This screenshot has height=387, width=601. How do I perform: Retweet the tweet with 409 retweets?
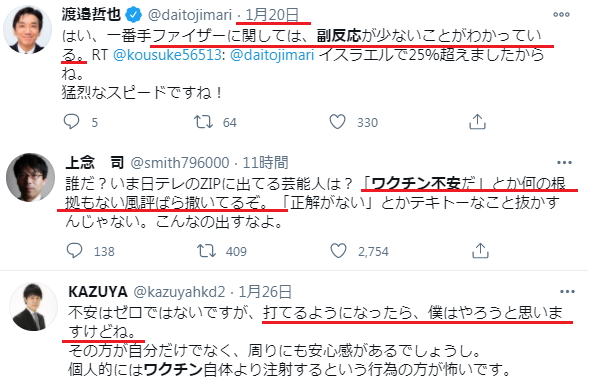click(206, 251)
